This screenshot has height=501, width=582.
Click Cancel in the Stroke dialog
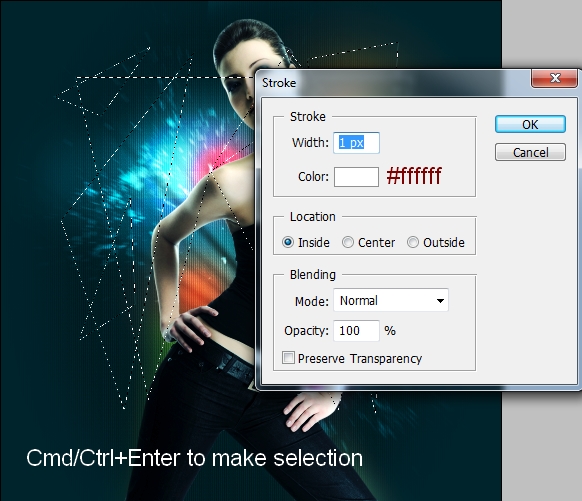pos(530,152)
